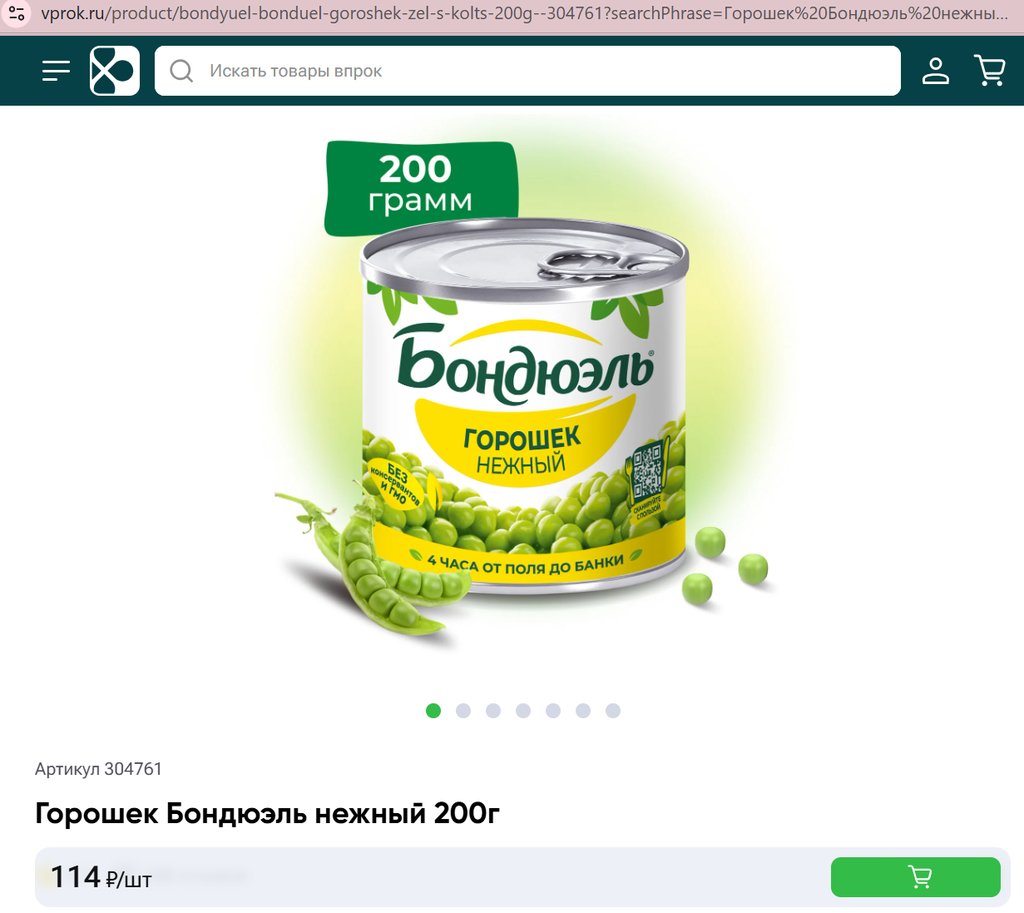Focus the 'Искать товары впрок' search field
The height and width of the screenshot is (913, 1024).
click(x=527, y=71)
